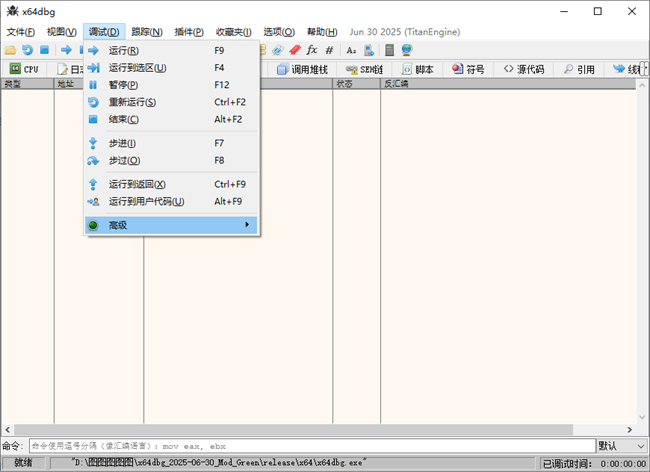650x472 pixels.
Task: Click the restart icon in toolbar
Action: click(x=27, y=49)
